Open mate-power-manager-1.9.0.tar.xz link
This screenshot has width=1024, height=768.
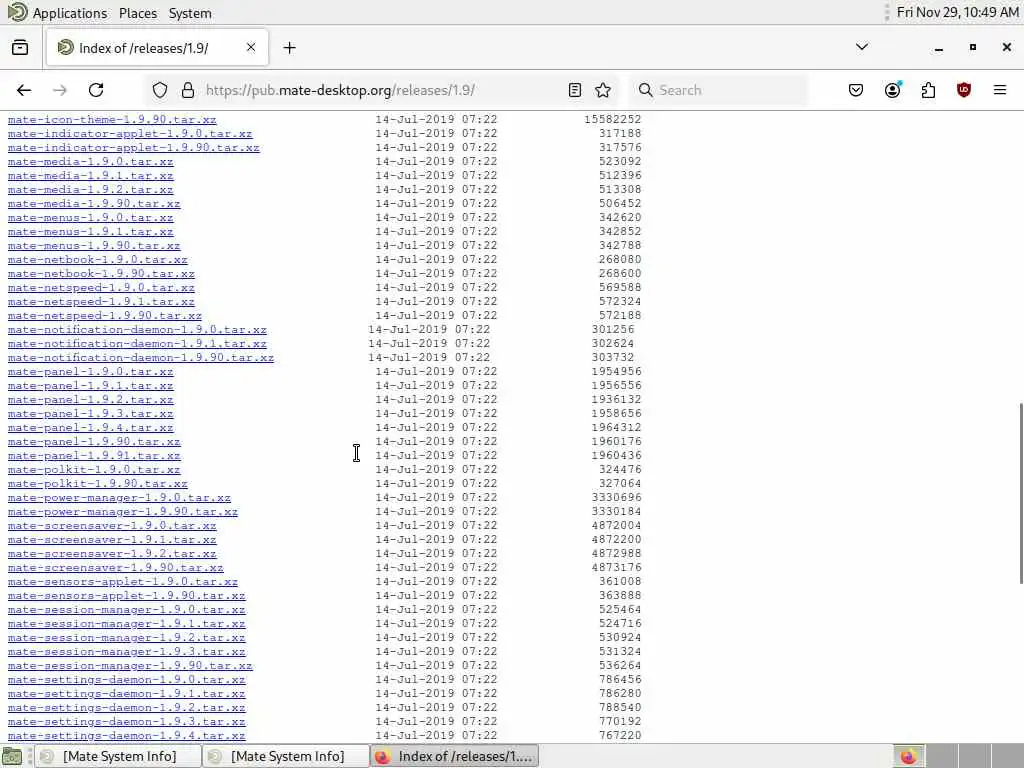(x=119, y=498)
